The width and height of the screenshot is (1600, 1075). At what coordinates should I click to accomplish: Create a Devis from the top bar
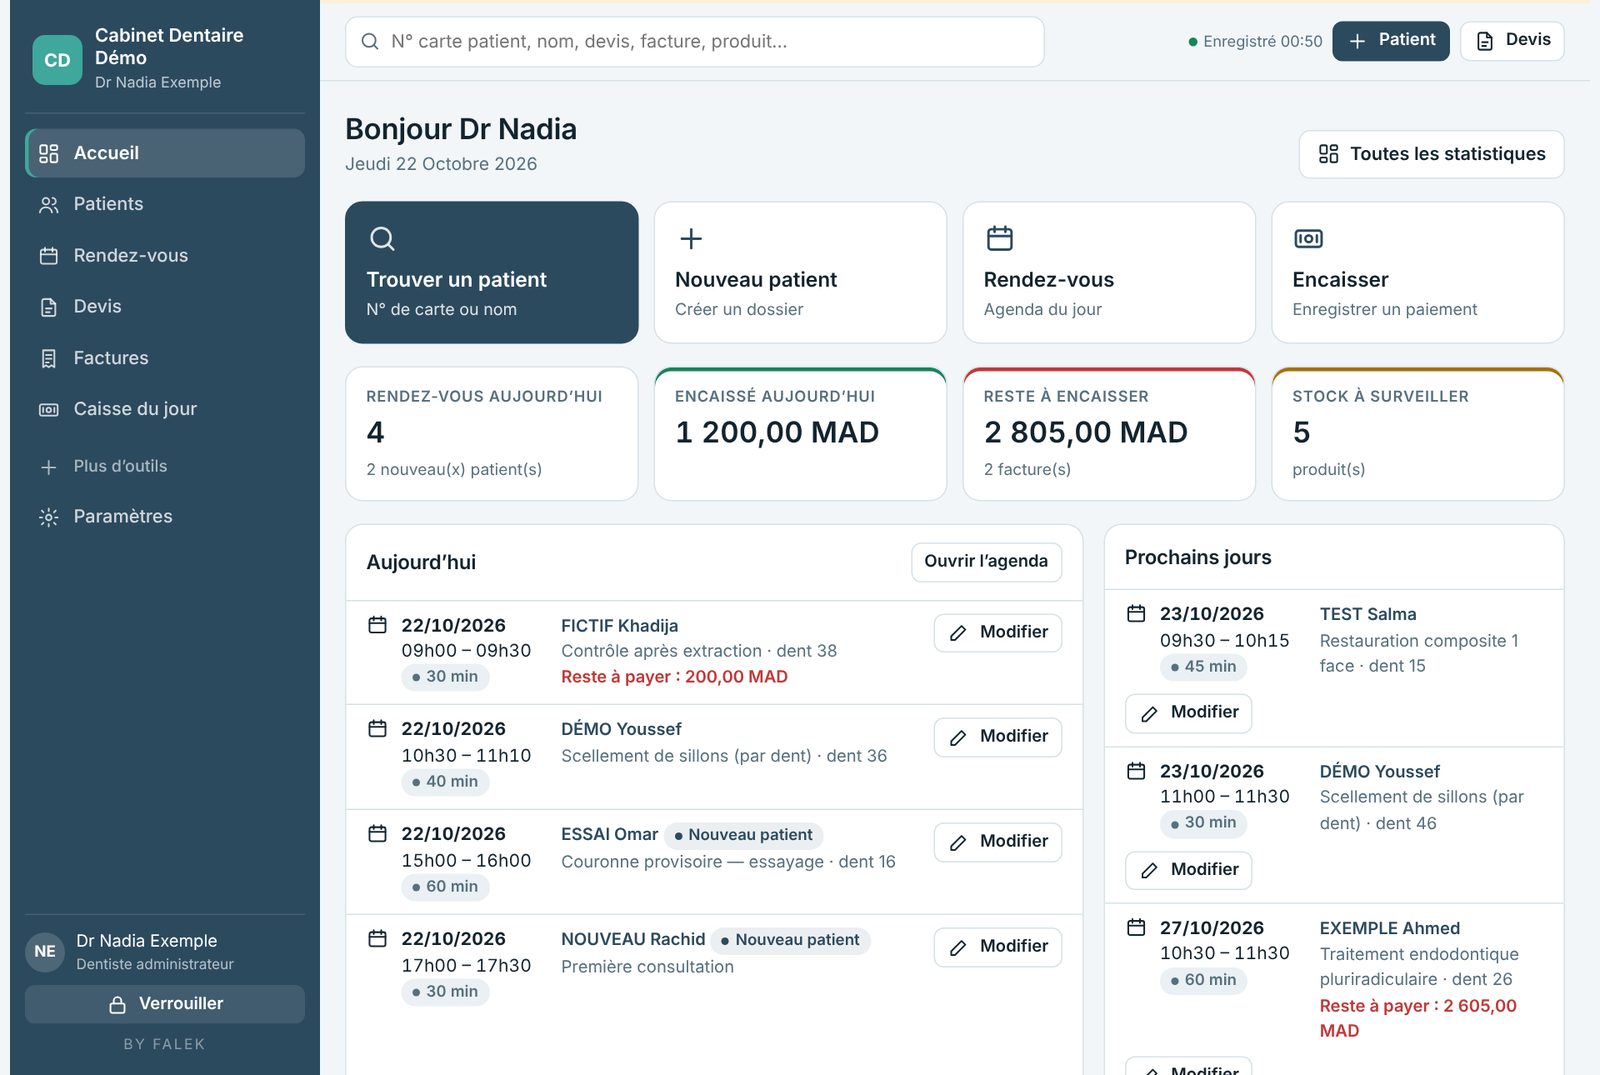1512,41
